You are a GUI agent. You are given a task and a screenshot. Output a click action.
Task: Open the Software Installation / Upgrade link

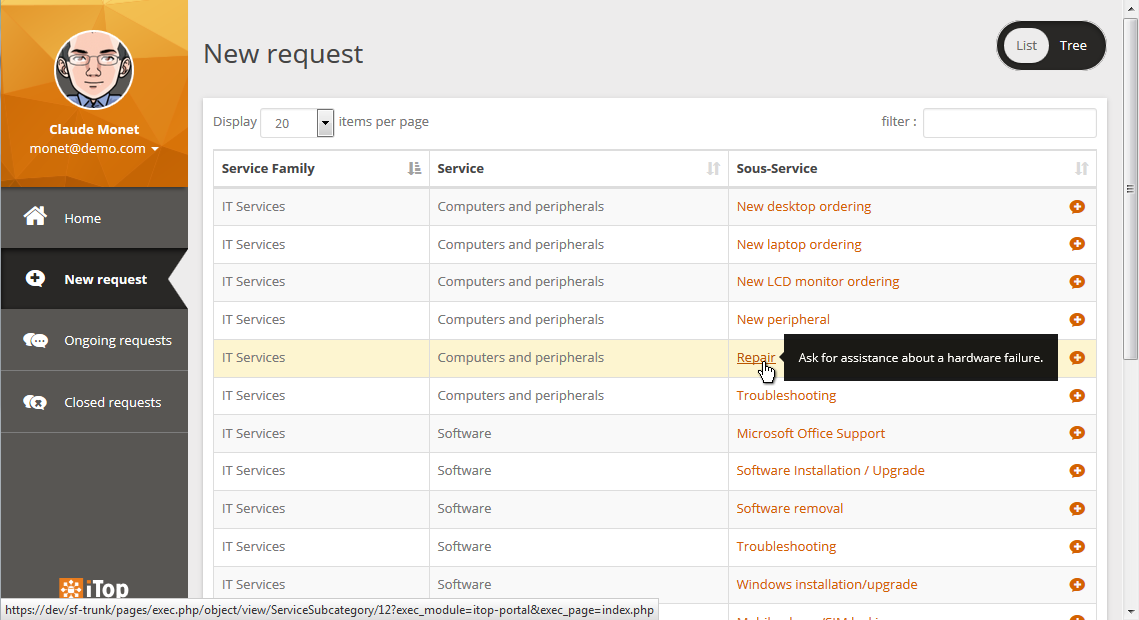[830, 471]
